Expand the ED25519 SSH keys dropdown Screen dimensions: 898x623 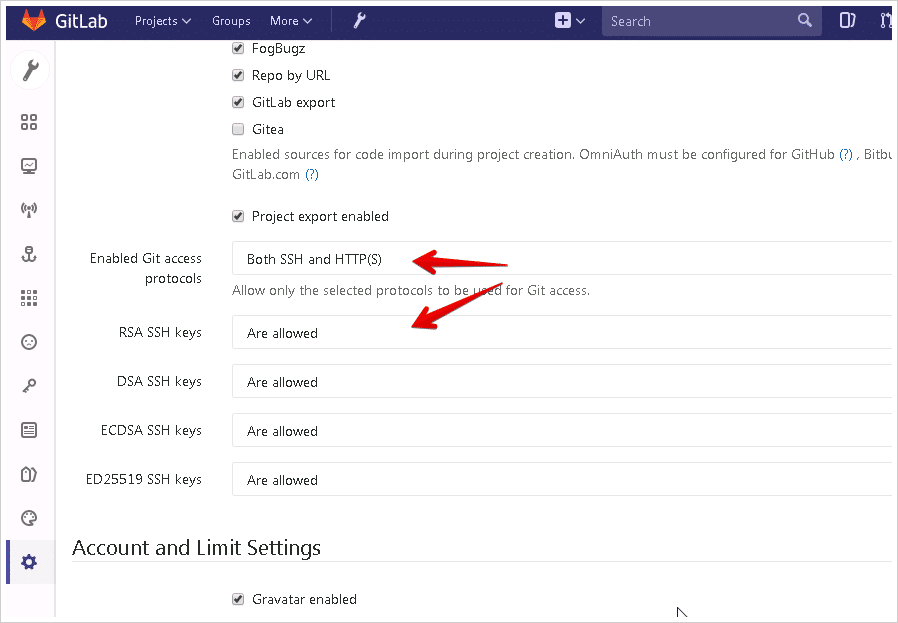pyautogui.click(x=560, y=480)
